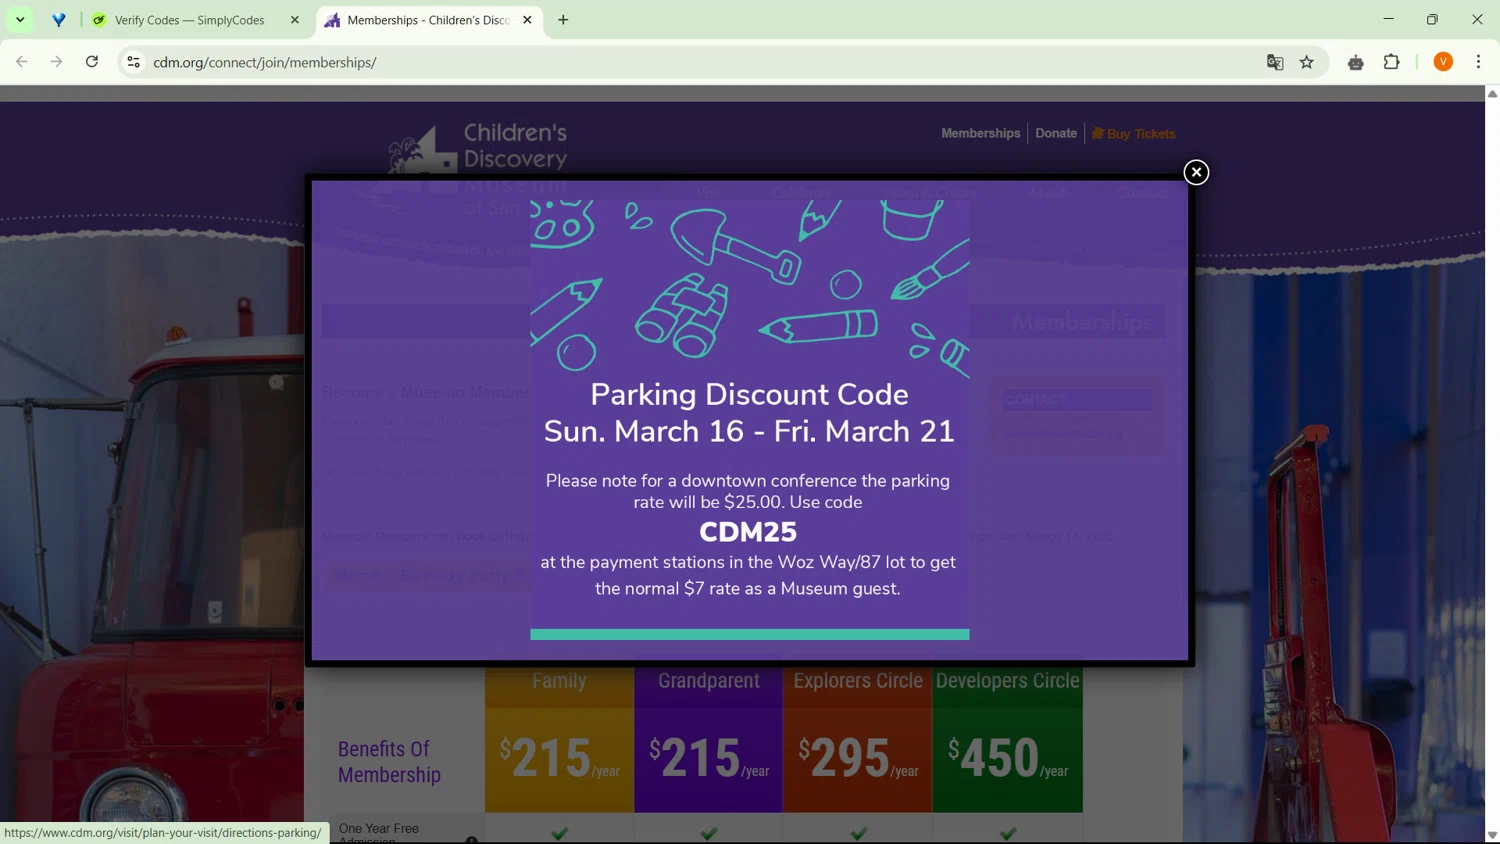Open the Extensions puzzle menu
This screenshot has height=844, width=1500.
(1392, 62)
